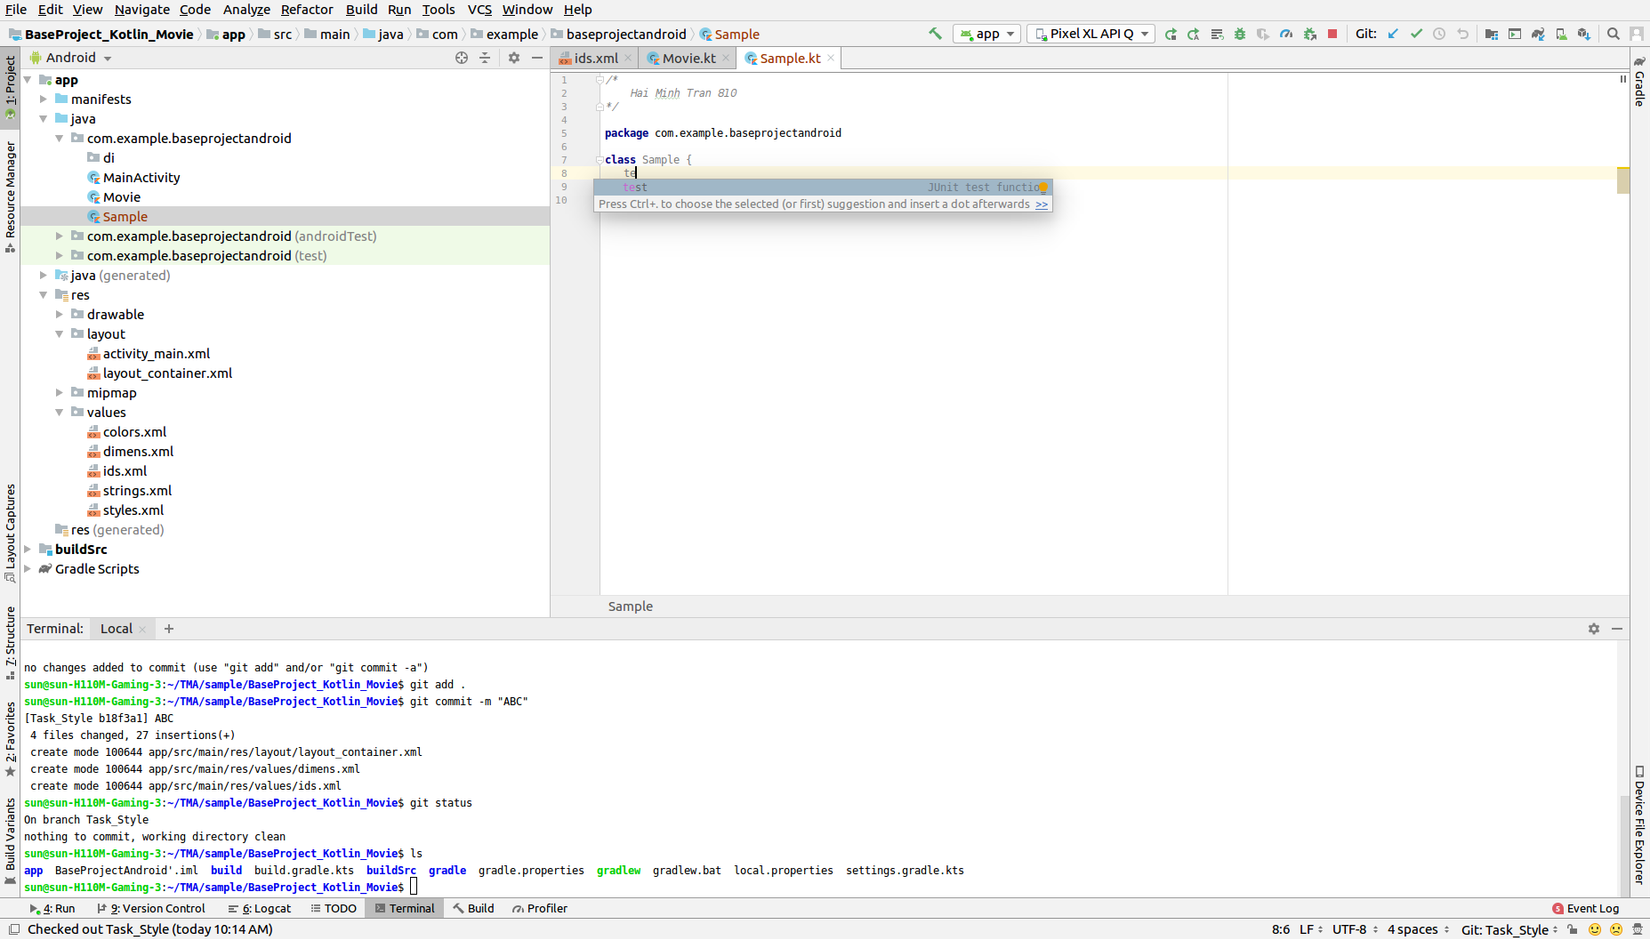Image resolution: width=1650 pixels, height=939 pixels.
Task: Add a new terminal session tab
Action: tap(169, 629)
